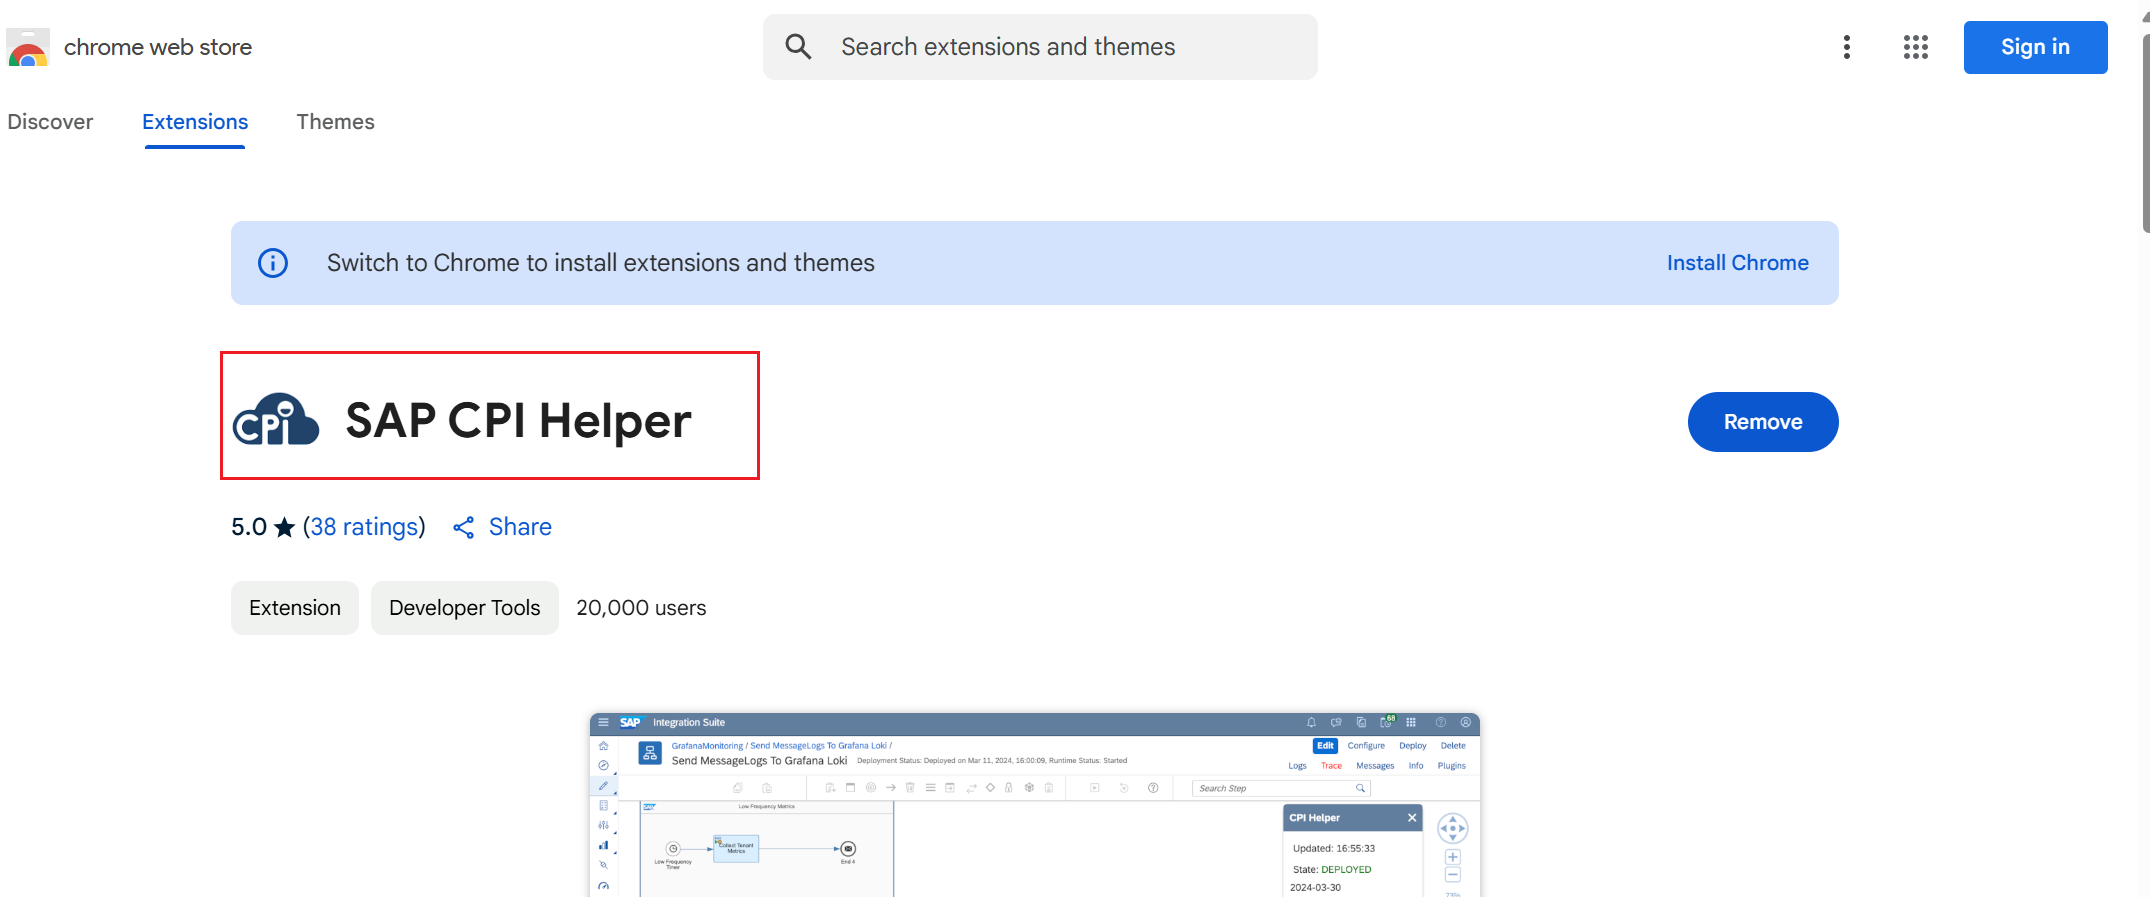The width and height of the screenshot is (2150, 897).
Task: Follow the Install Chrome link
Action: tap(1737, 263)
